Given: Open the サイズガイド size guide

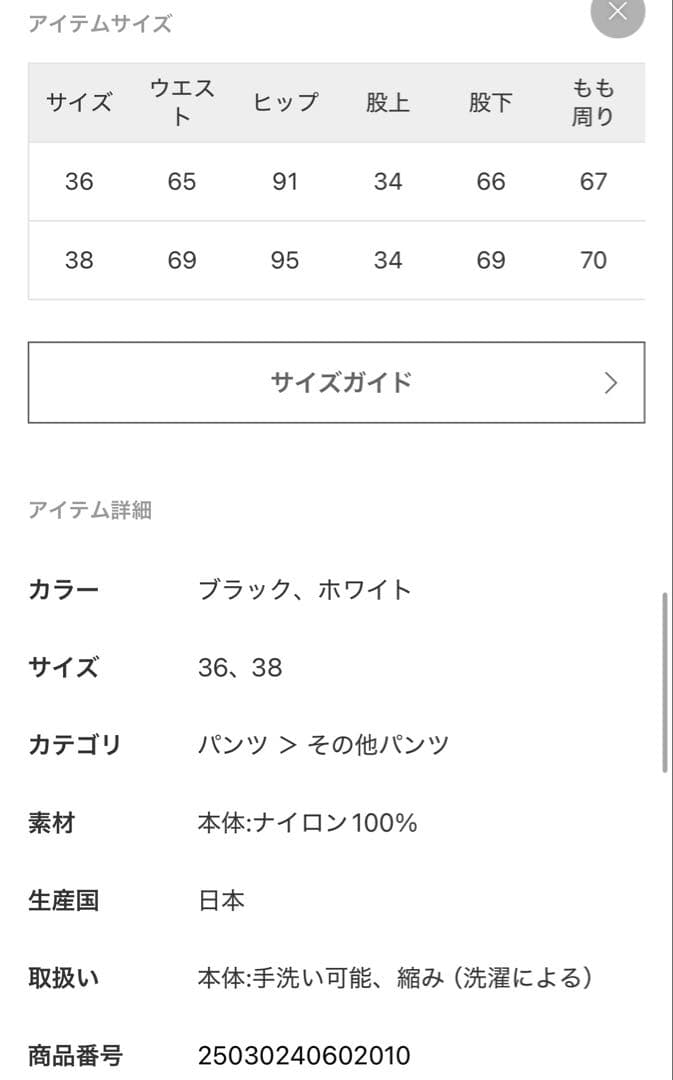Looking at the screenshot, I should pyautogui.click(x=336, y=382).
